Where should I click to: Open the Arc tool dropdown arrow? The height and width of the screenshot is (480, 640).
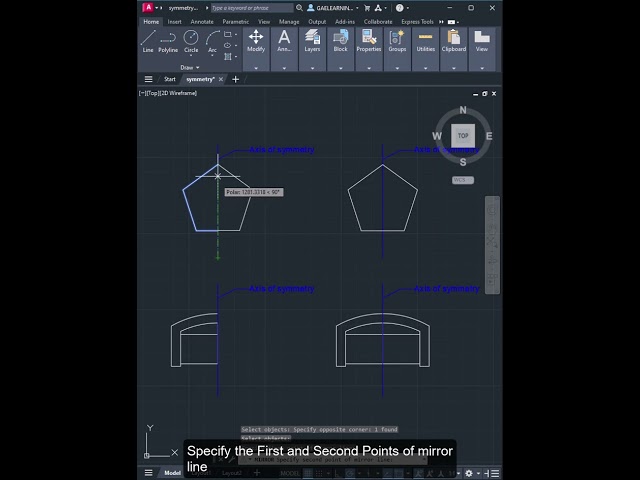click(x=212, y=56)
